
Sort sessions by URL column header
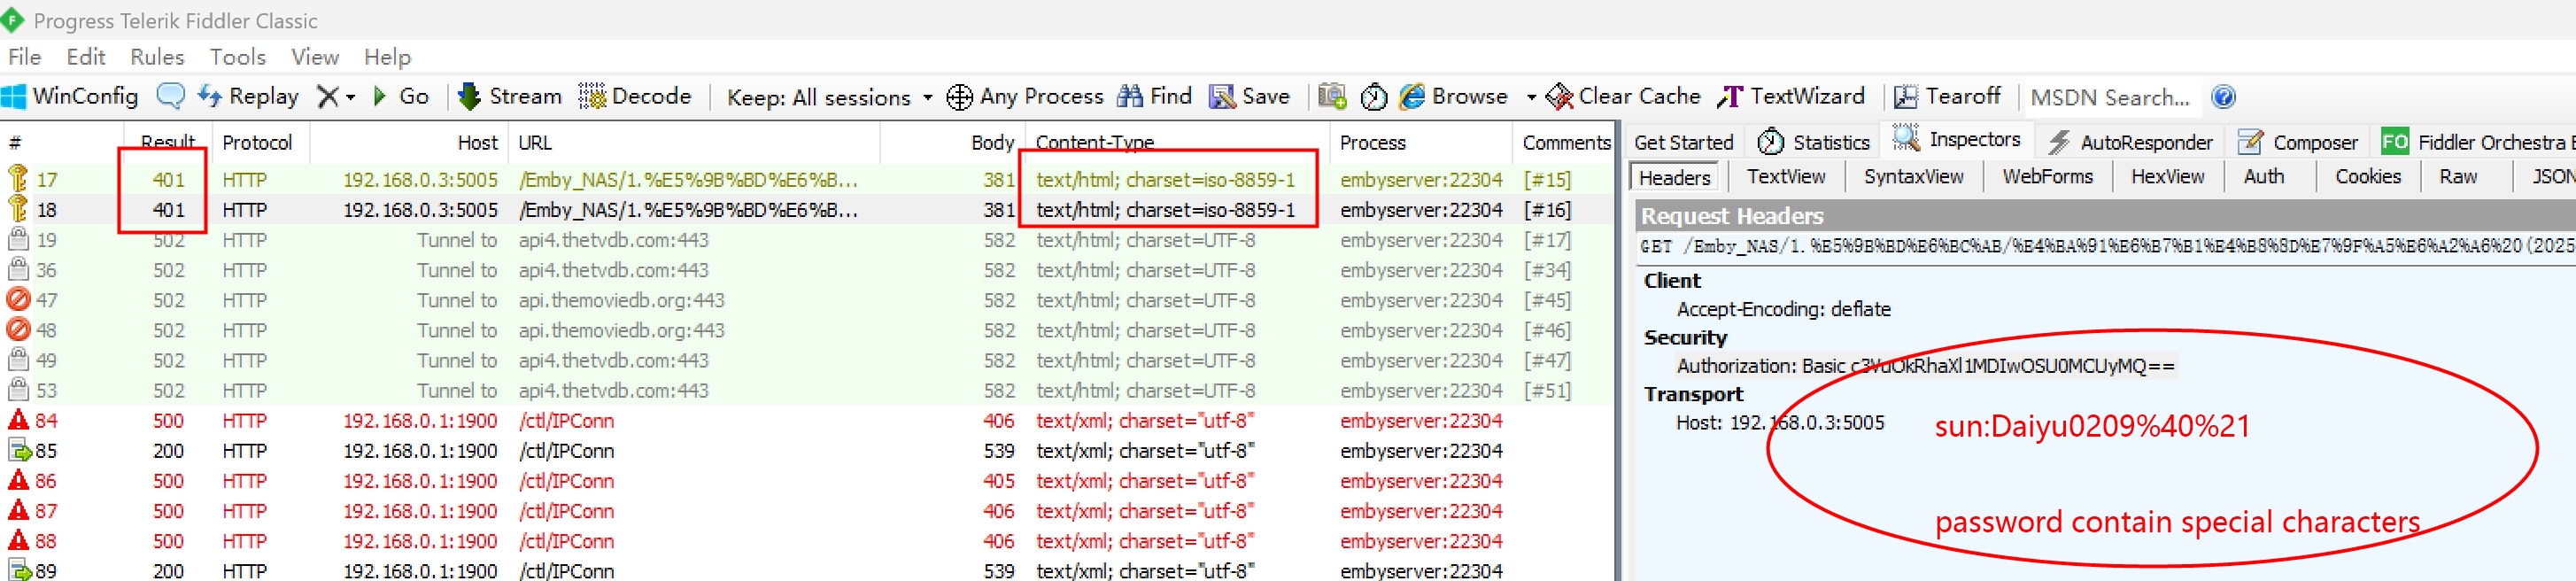(694, 143)
